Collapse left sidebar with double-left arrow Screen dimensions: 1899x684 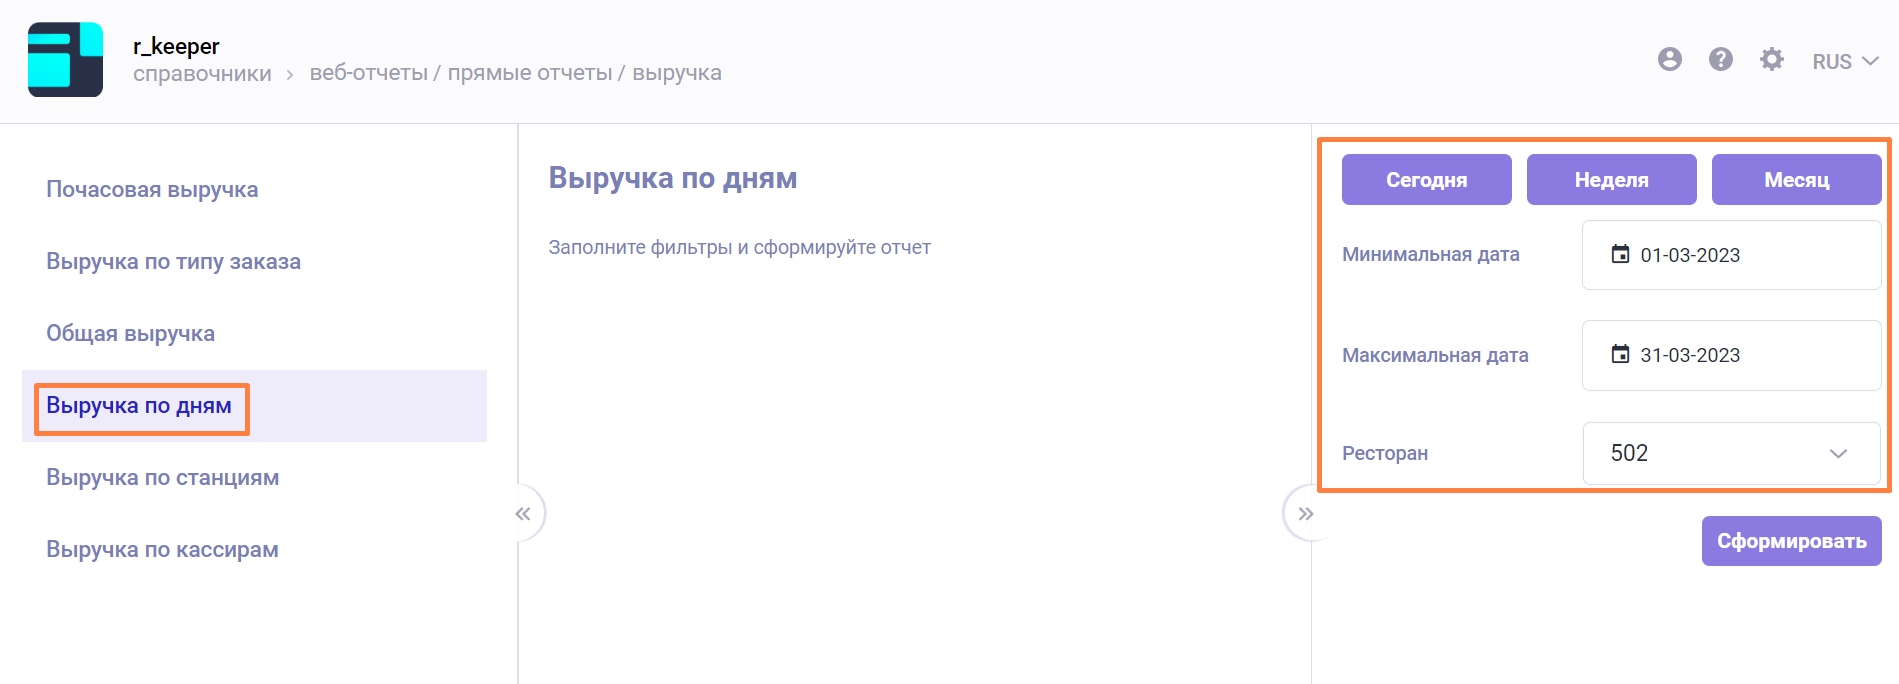(523, 514)
